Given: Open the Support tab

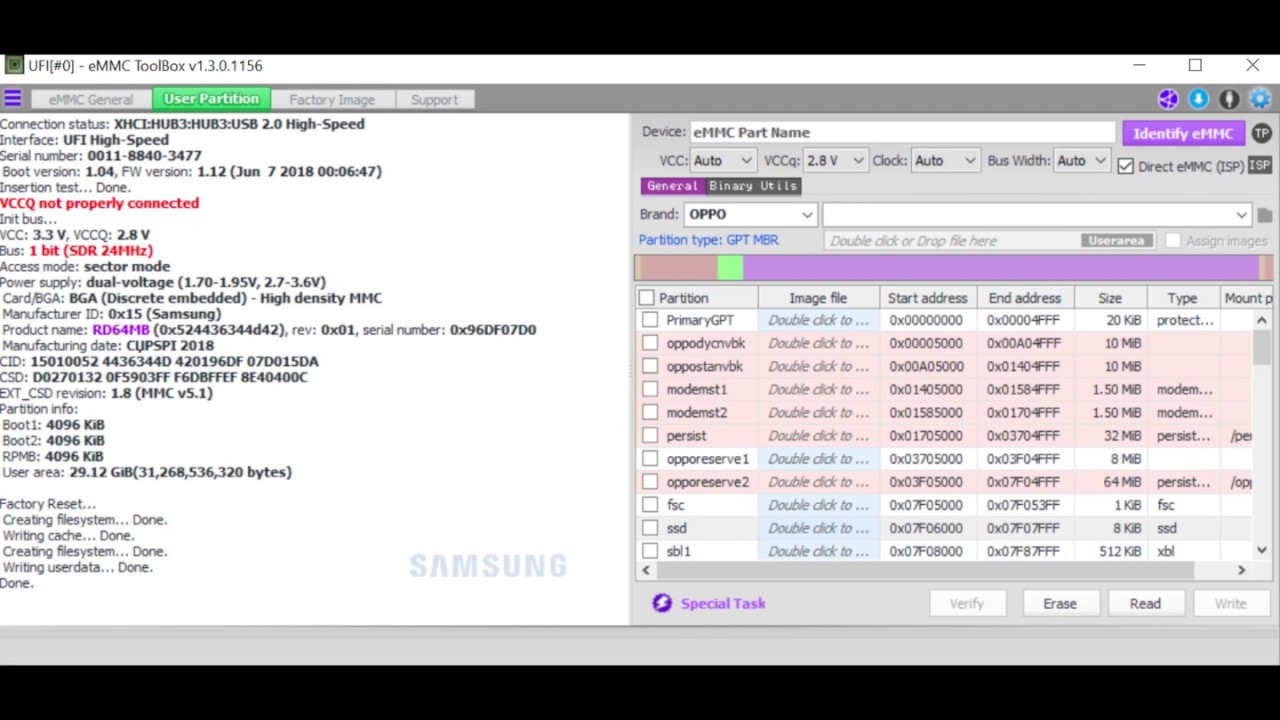Looking at the screenshot, I should click(x=434, y=99).
